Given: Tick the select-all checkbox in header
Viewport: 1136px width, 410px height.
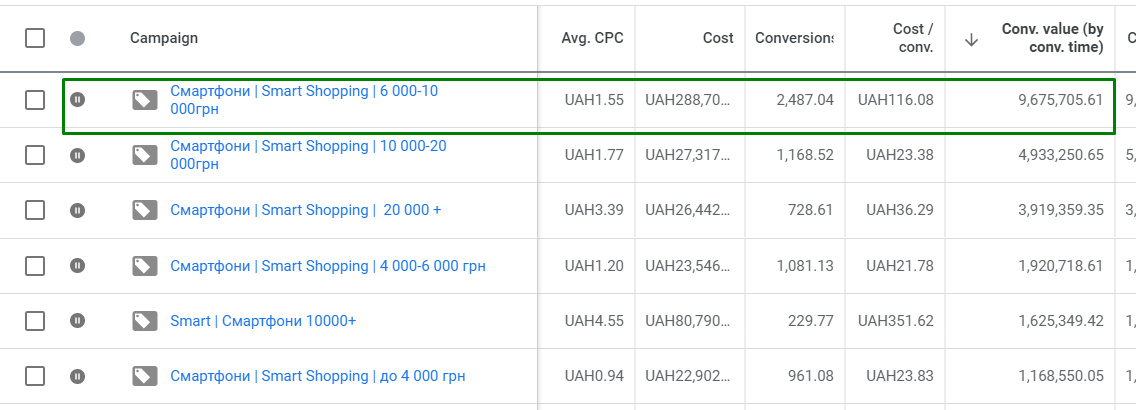Looking at the screenshot, I should [x=35, y=38].
